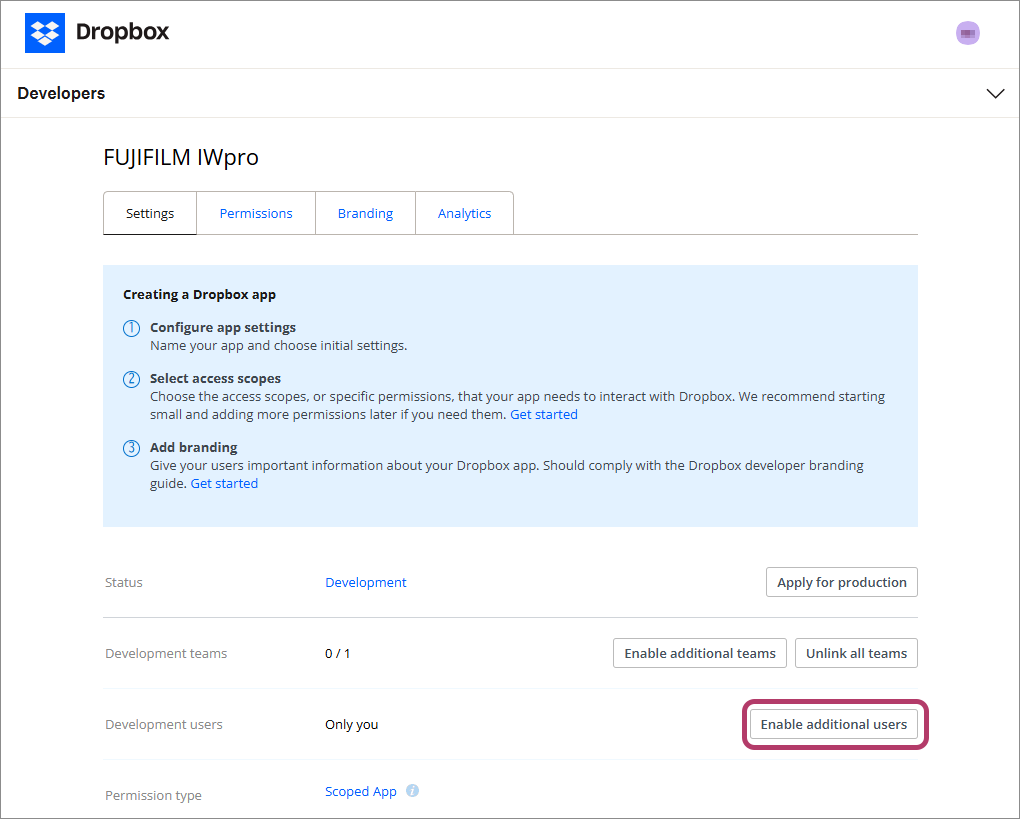This screenshot has height=819, width=1020.
Task: Click the step 2 circle icon
Action: [x=131, y=379]
